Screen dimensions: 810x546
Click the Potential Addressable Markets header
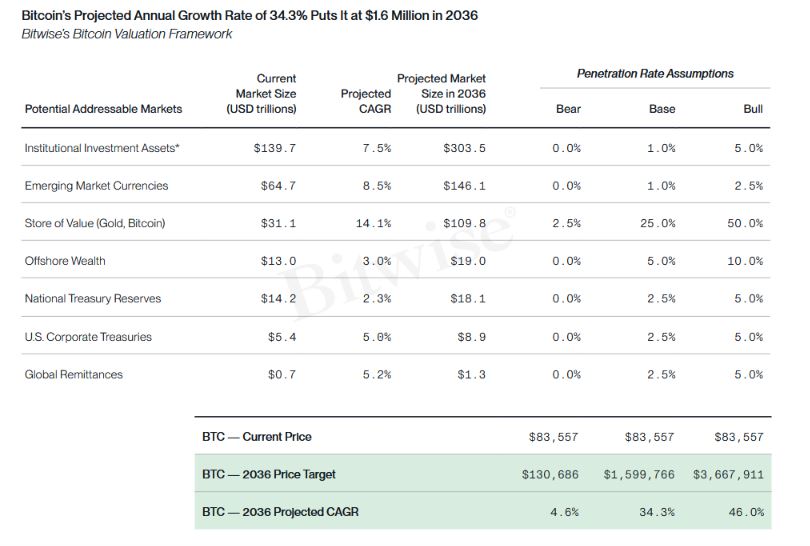tap(103, 109)
